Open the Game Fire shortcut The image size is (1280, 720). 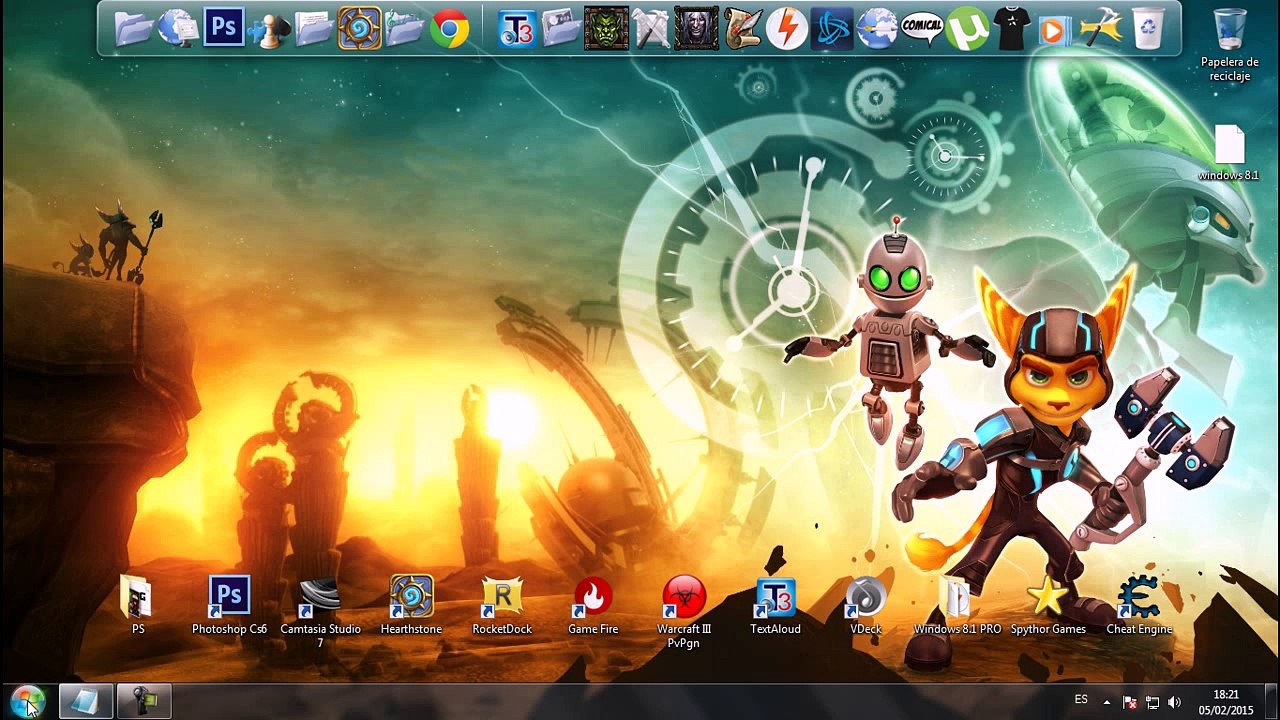pos(593,606)
